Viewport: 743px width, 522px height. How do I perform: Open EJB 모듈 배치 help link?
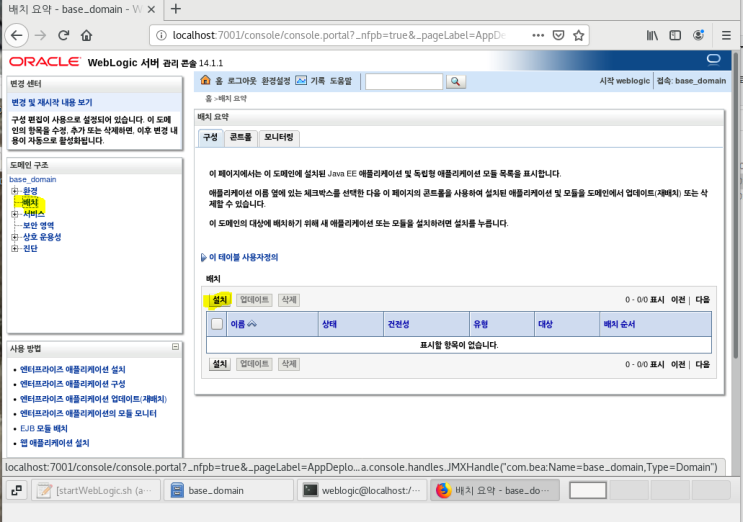click(x=44, y=429)
